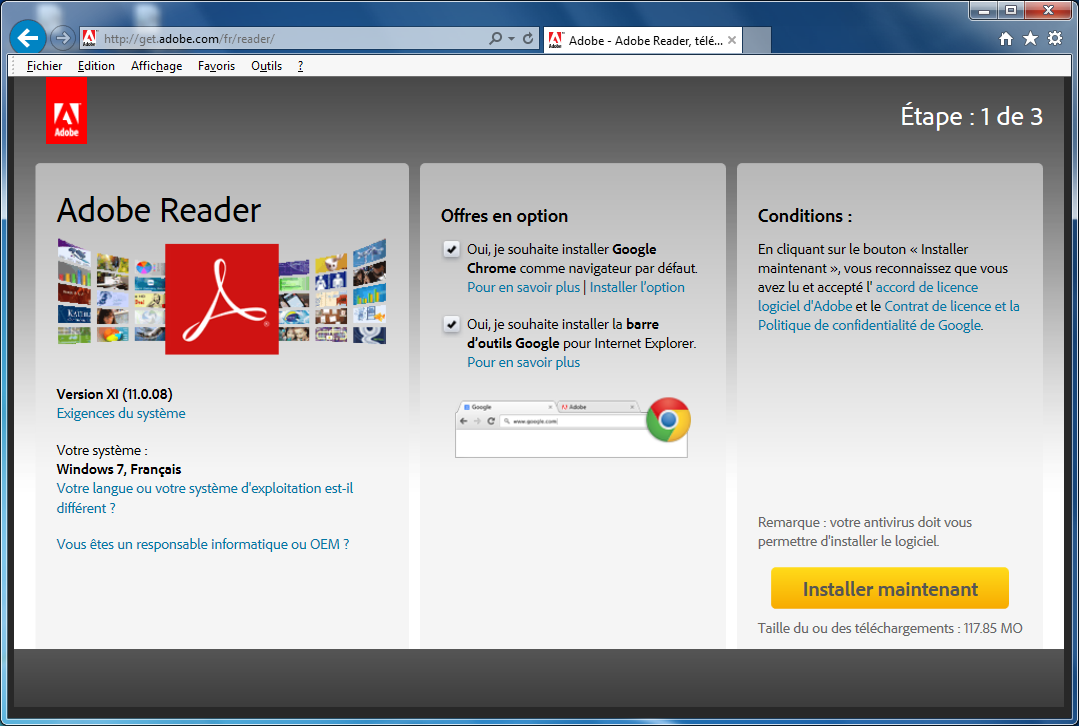The image size is (1079, 726).
Task: Open the Favoris menu
Action: [216, 66]
